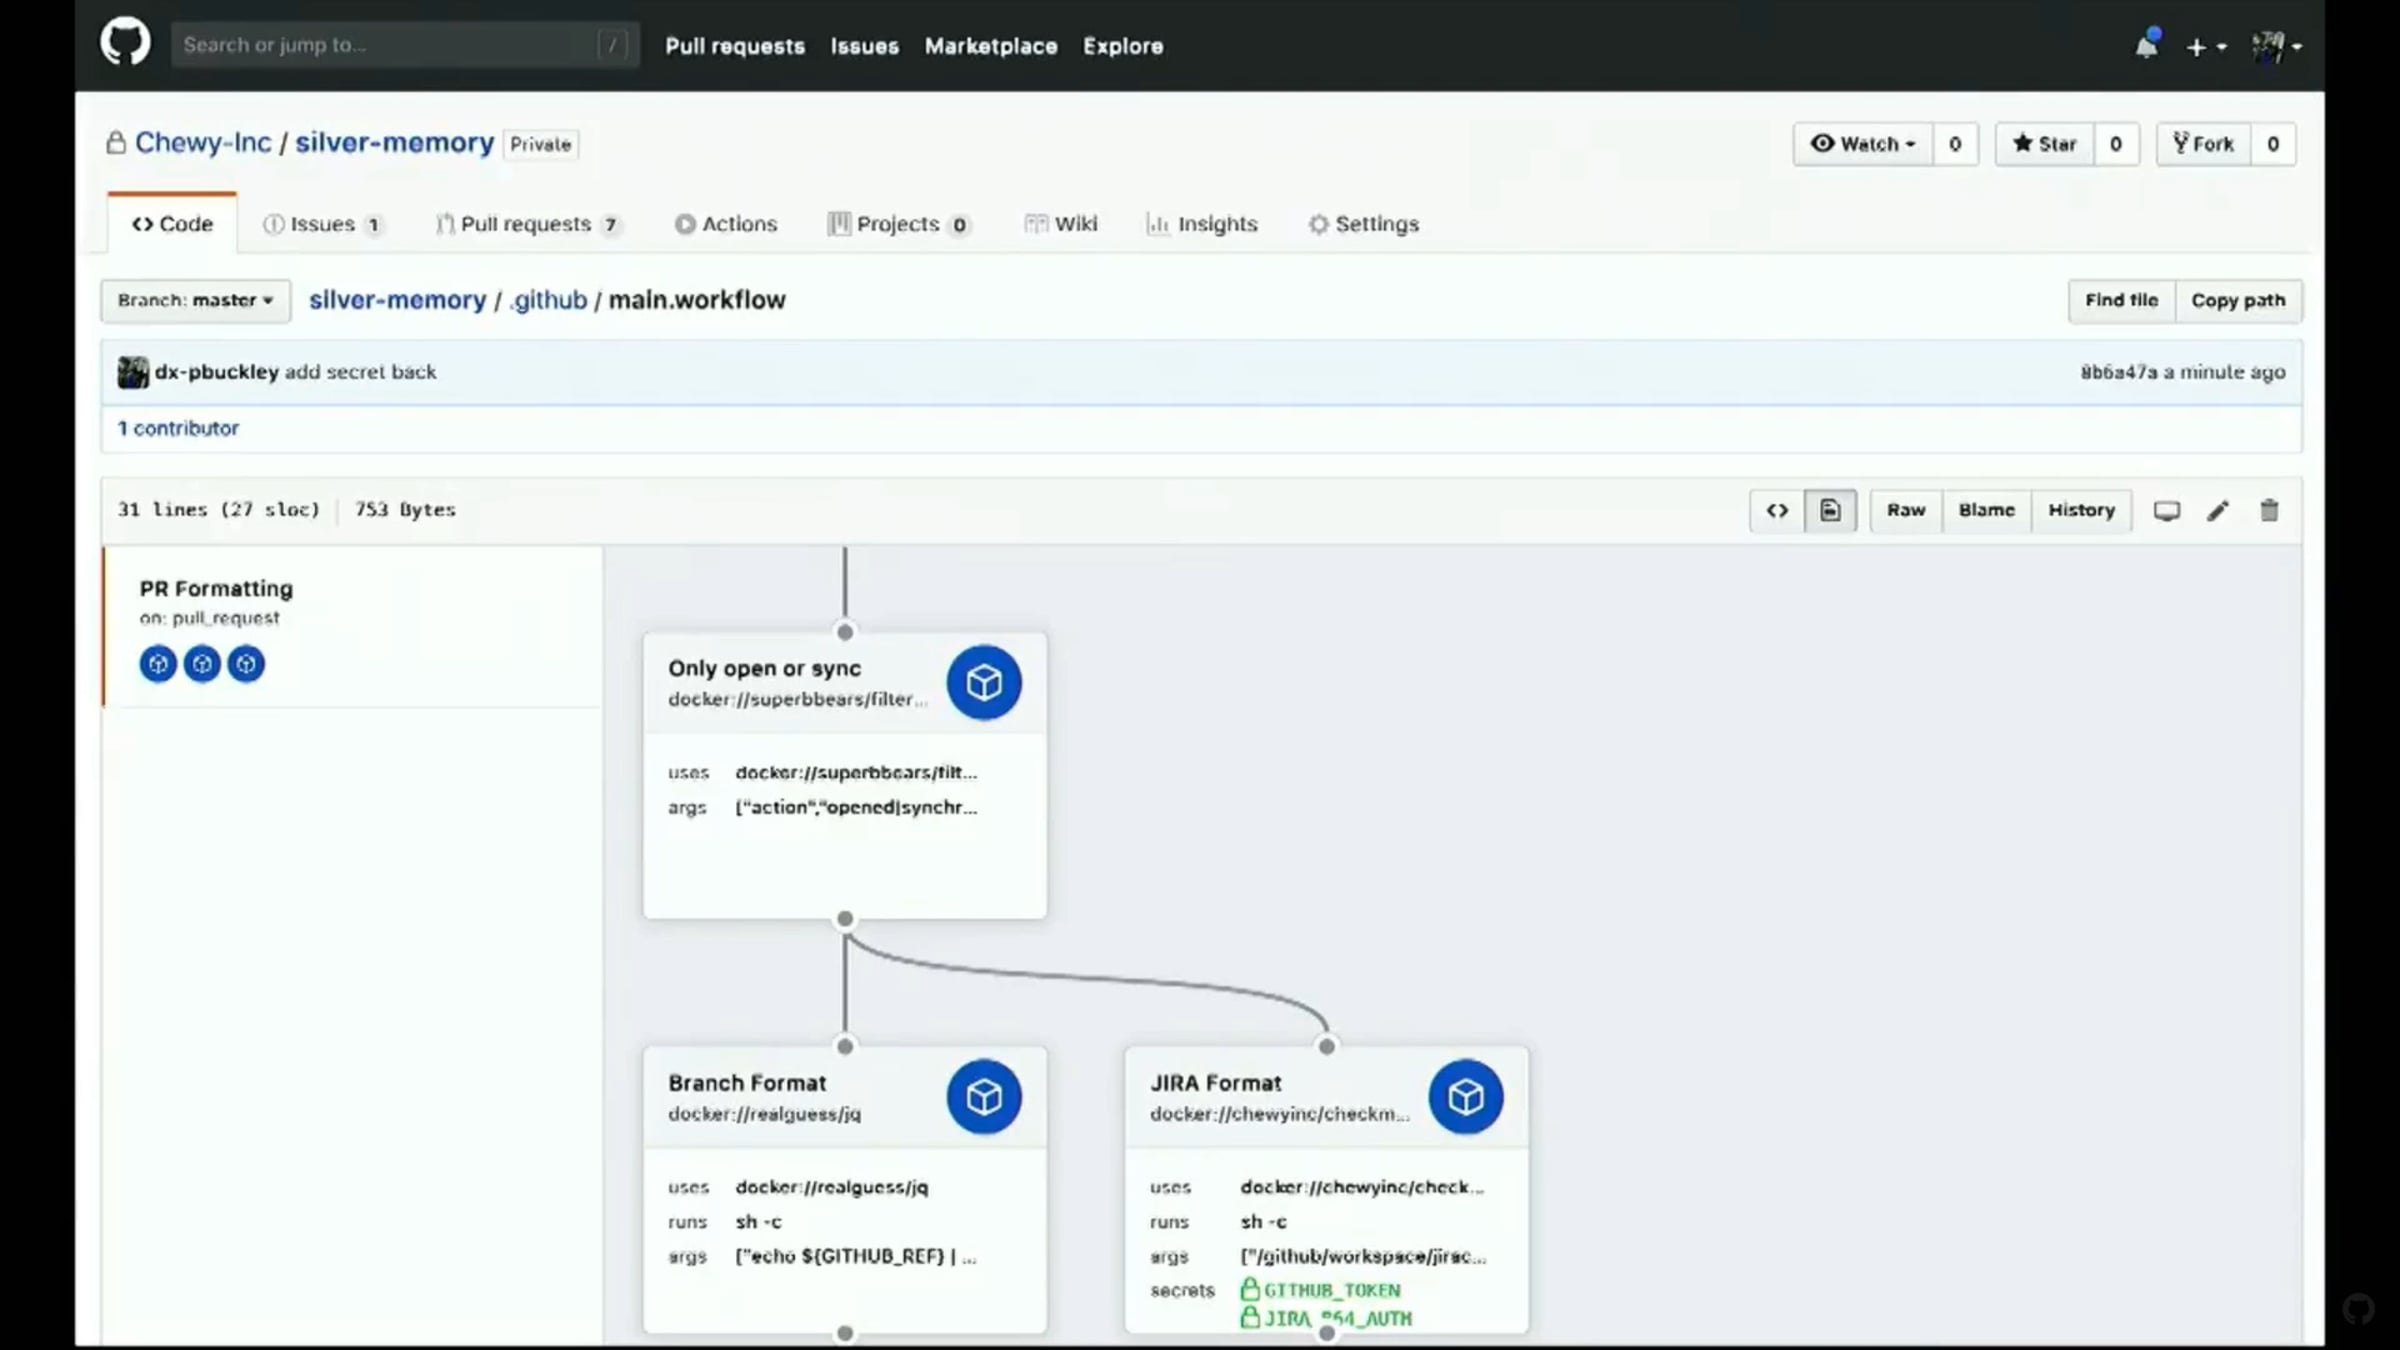Image resolution: width=2400 pixels, height=1350 pixels.
Task: Go to Explore
Action: tap(1123, 46)
